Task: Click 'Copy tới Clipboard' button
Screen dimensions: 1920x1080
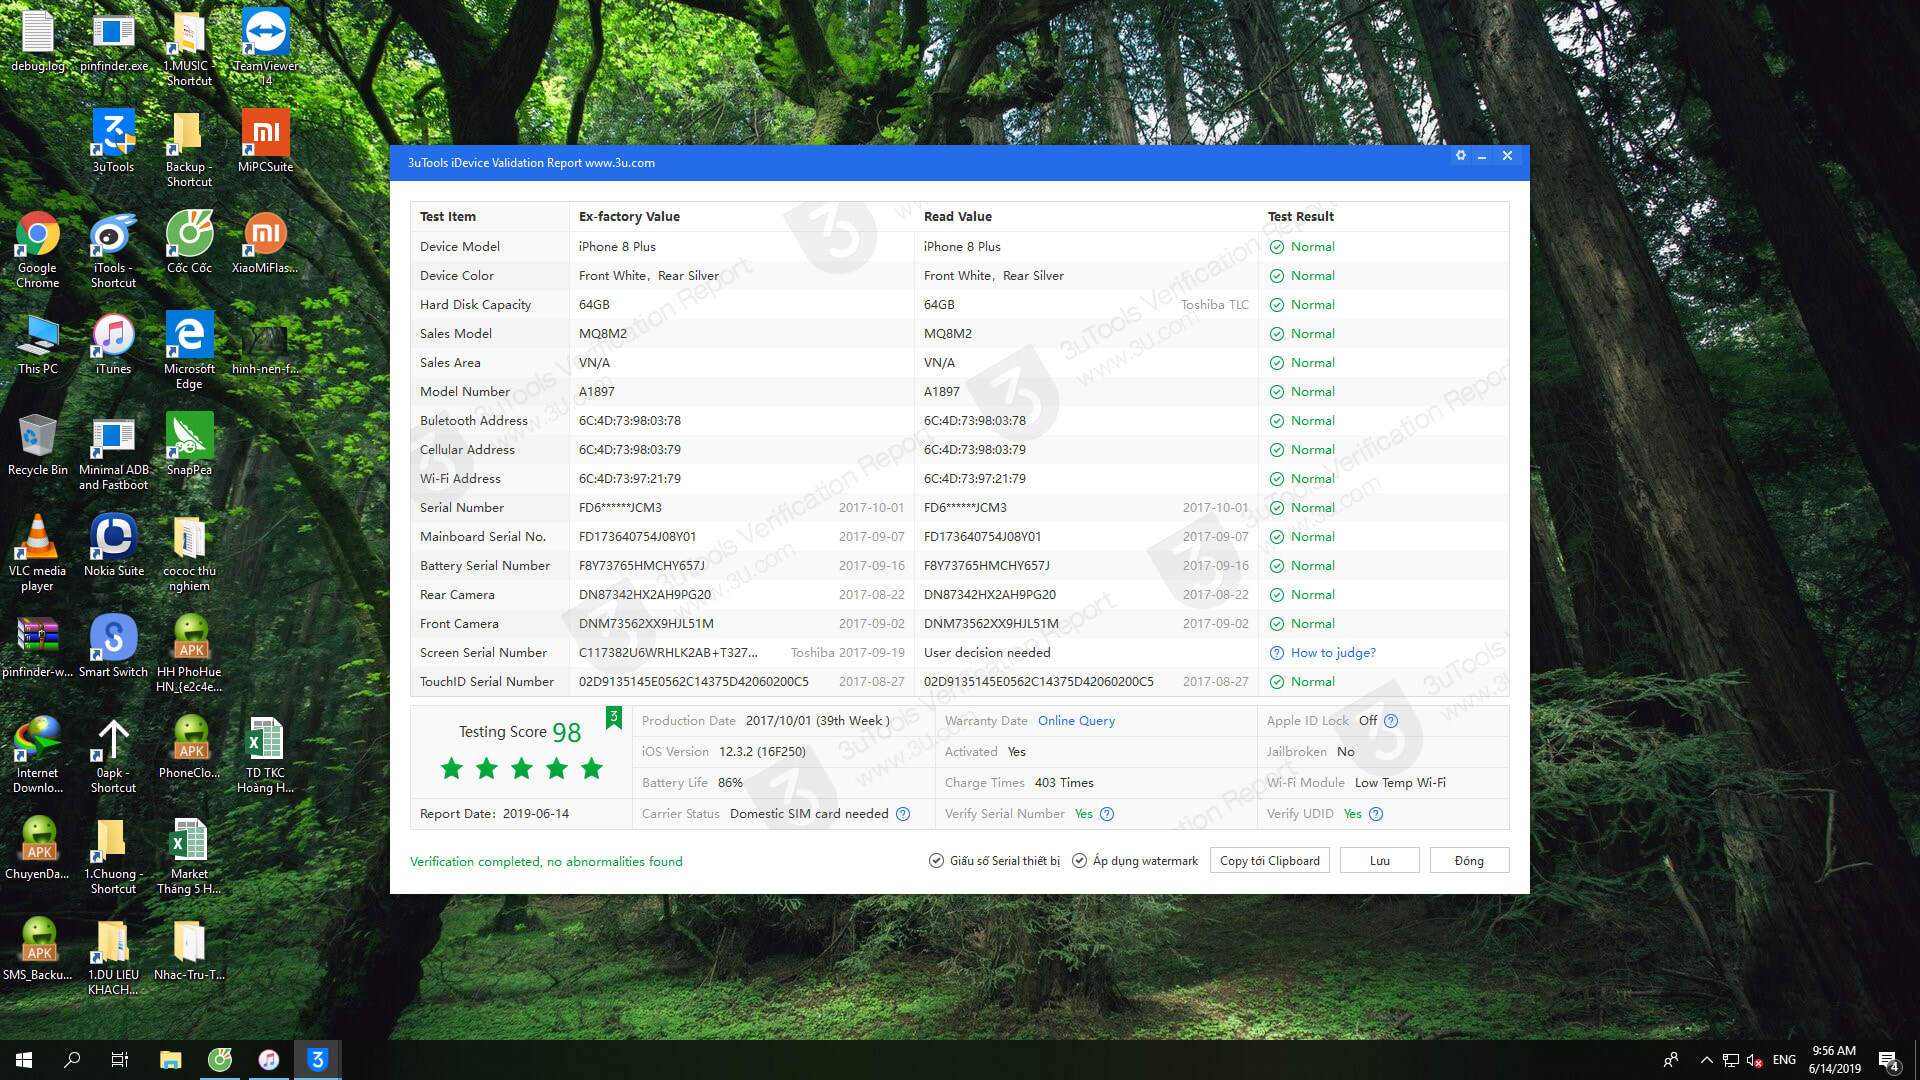Action: point(1269,861)
